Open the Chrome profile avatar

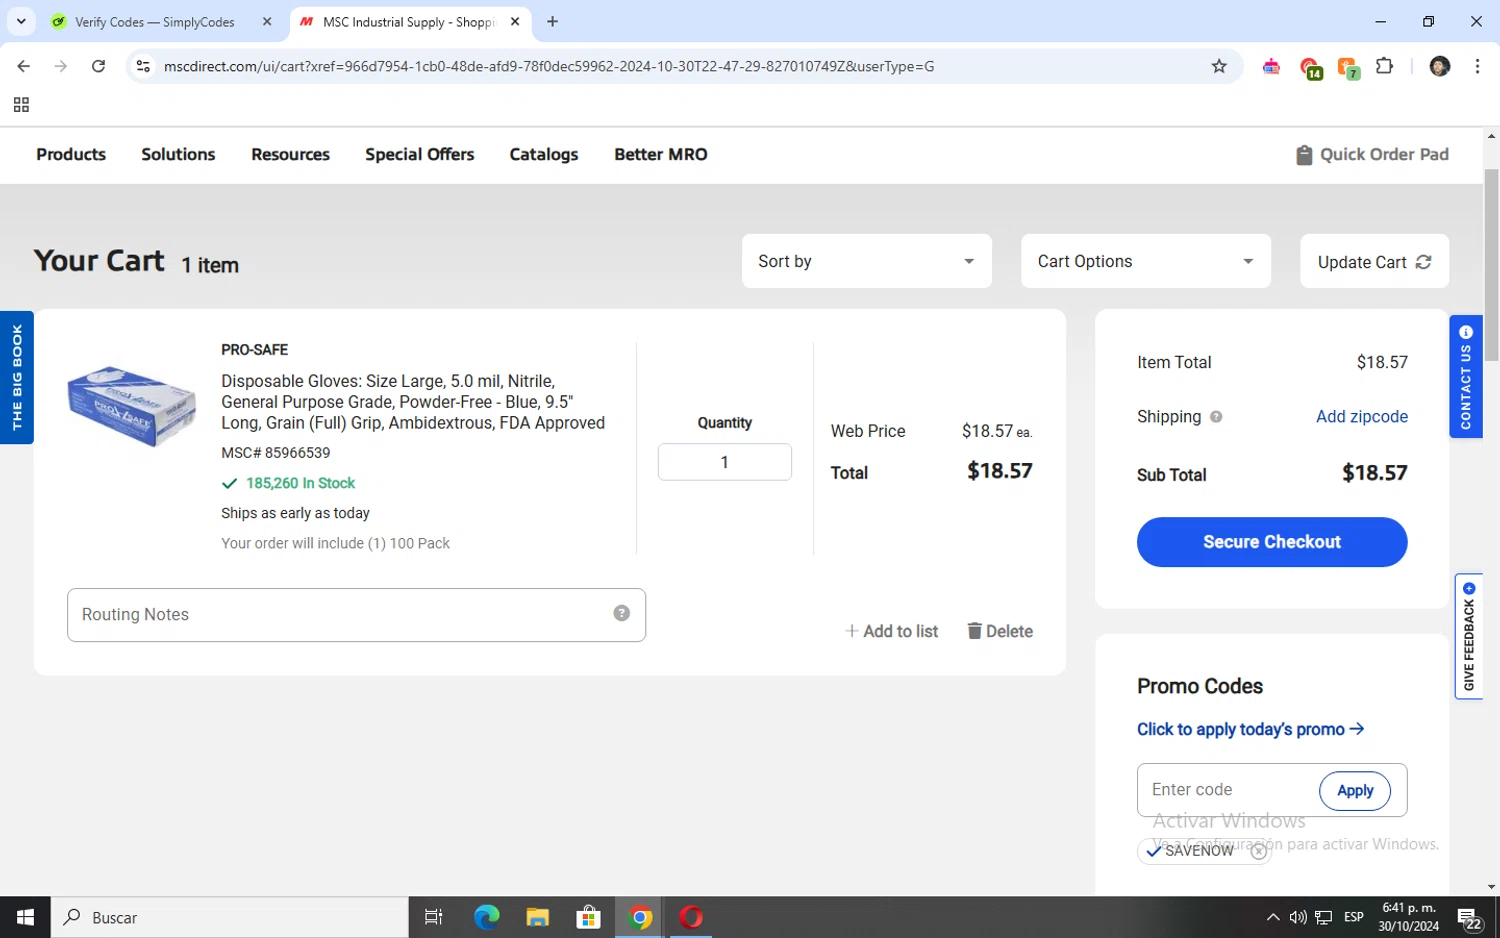coord(1439,66)
